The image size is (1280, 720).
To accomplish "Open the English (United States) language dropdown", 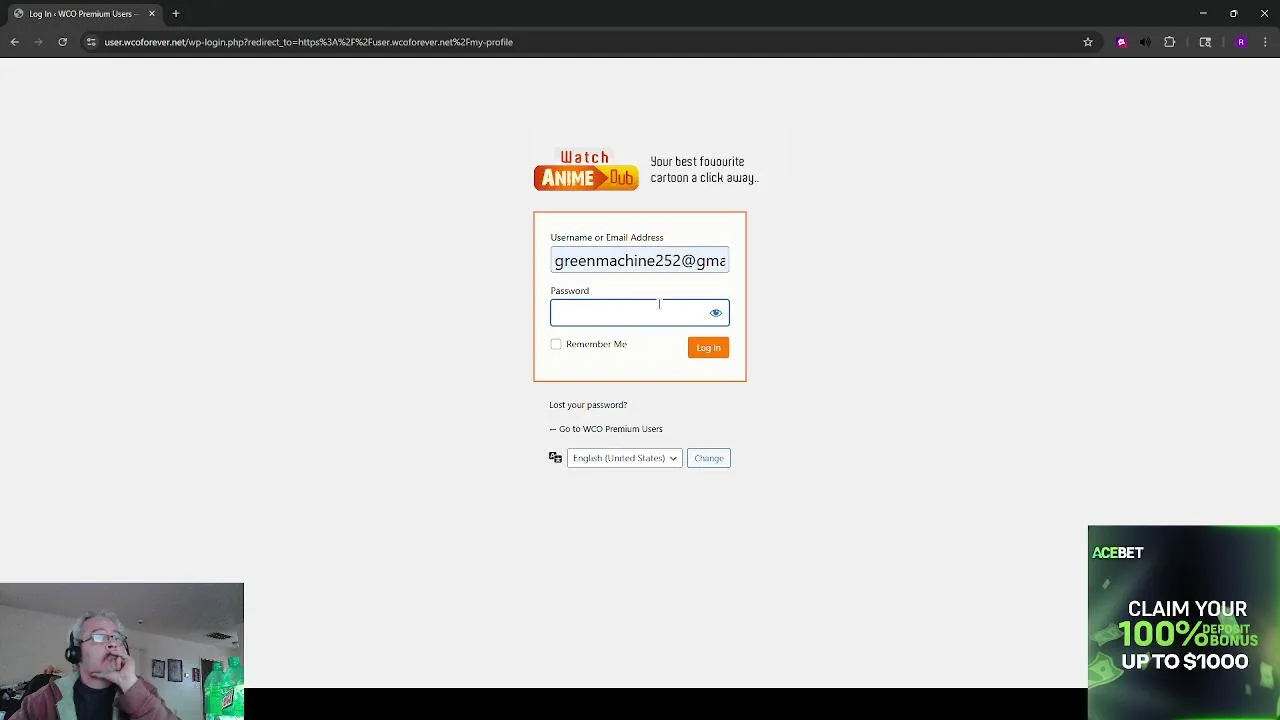I will pos(624,458).
